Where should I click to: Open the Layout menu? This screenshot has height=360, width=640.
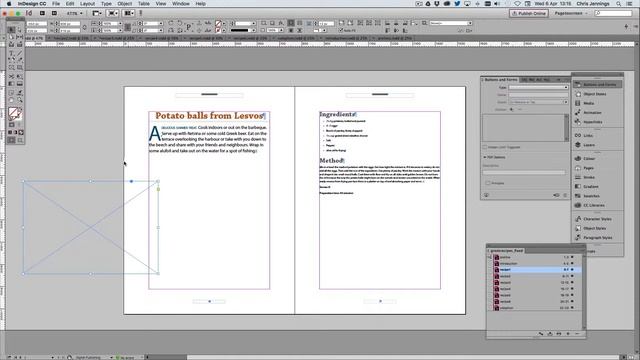87,4
